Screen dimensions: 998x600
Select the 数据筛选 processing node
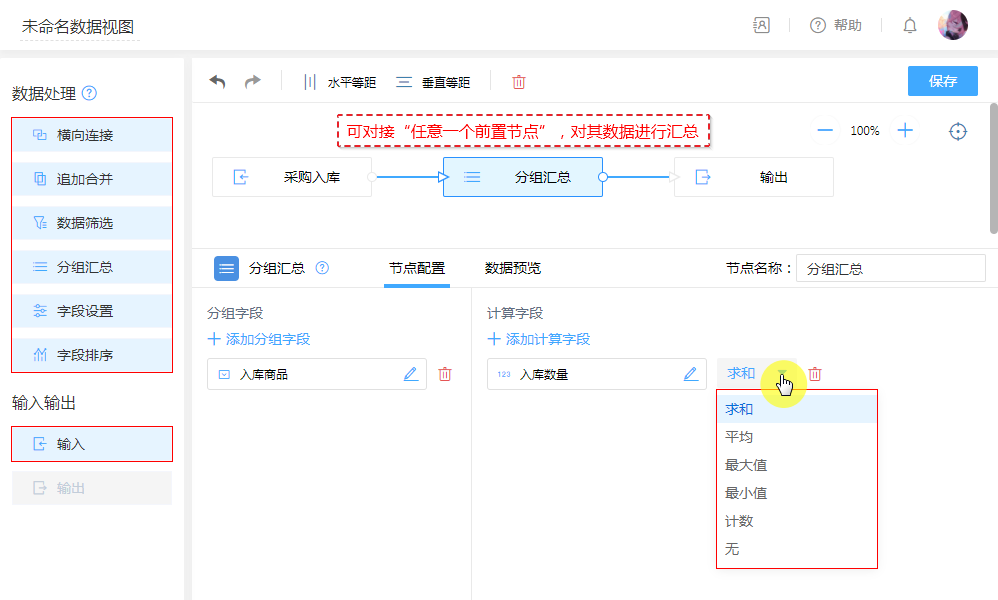pyautogui.click(x=92, y=223)
